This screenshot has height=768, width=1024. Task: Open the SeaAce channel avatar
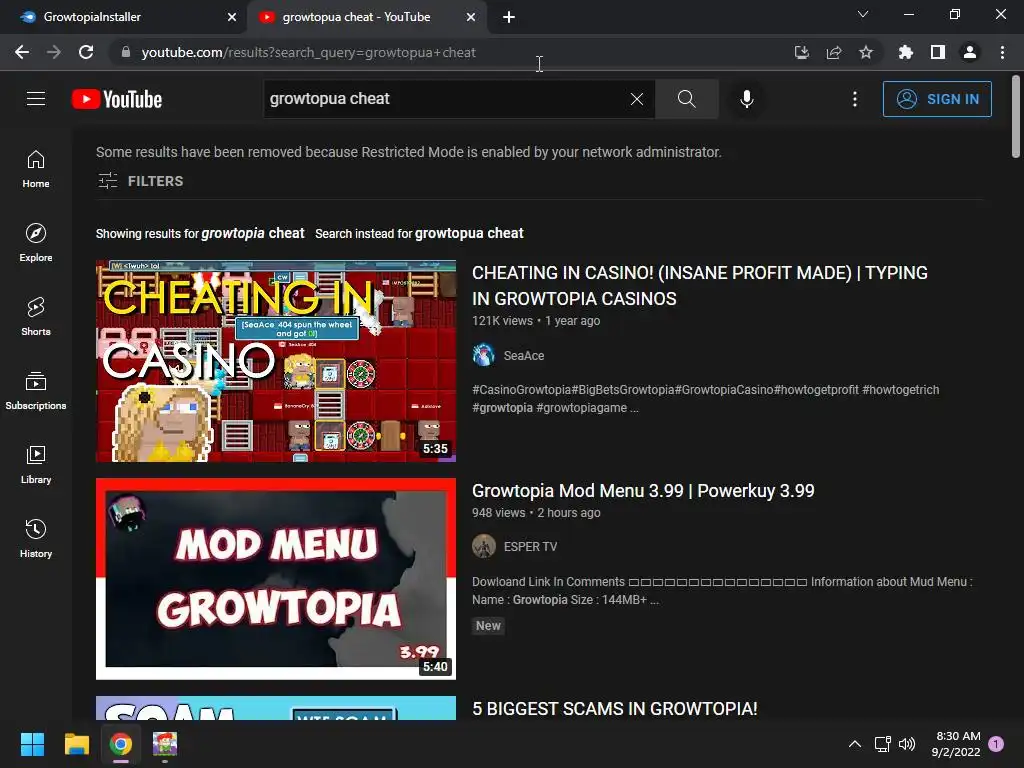[484, 355]
